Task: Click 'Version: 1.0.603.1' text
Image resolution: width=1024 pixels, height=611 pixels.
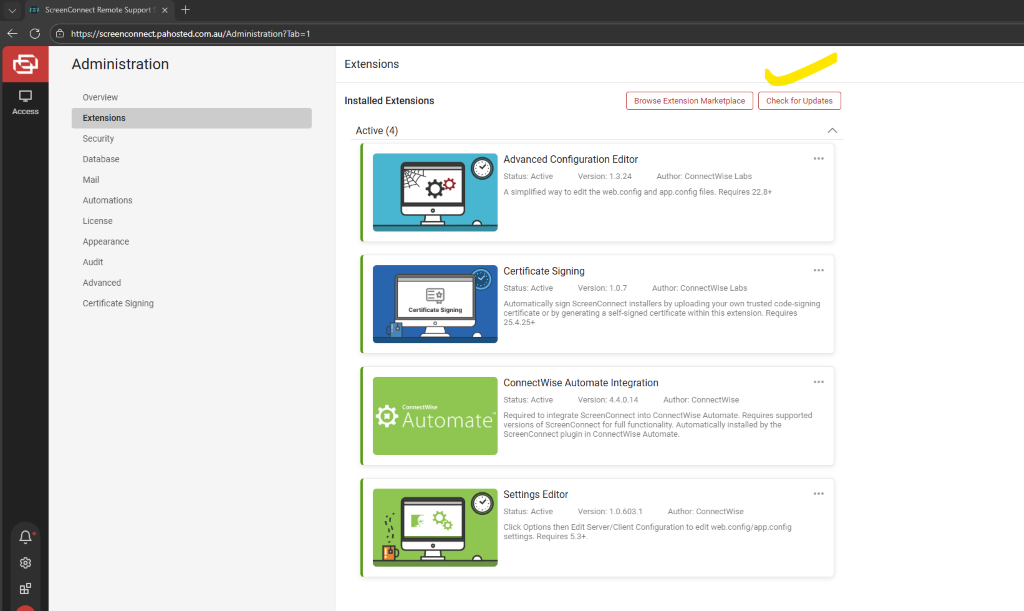Action: (610, 511)
